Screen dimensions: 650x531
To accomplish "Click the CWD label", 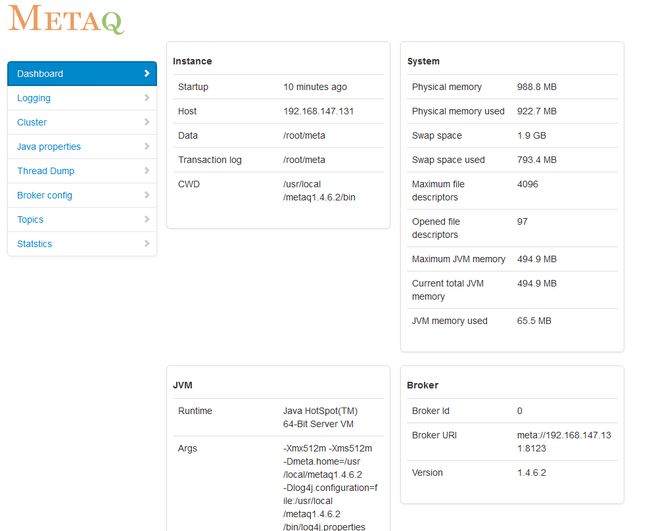I will (x=189, y=184).
